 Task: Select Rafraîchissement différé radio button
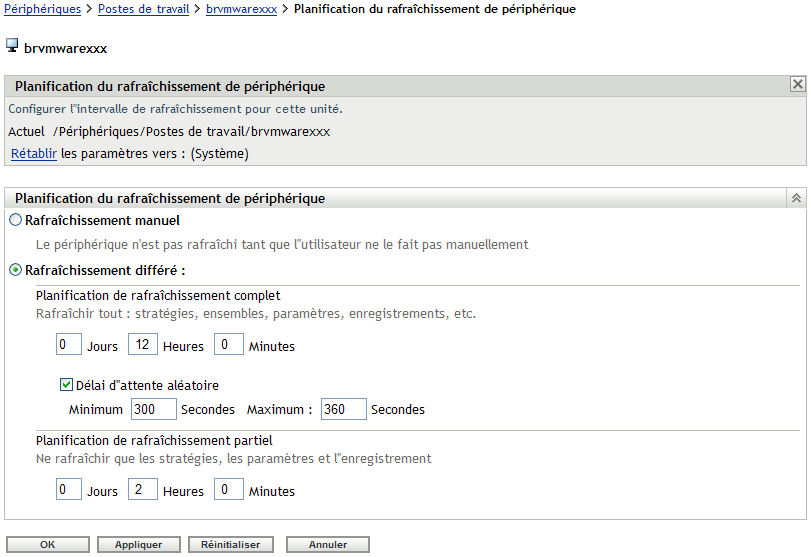15,269
